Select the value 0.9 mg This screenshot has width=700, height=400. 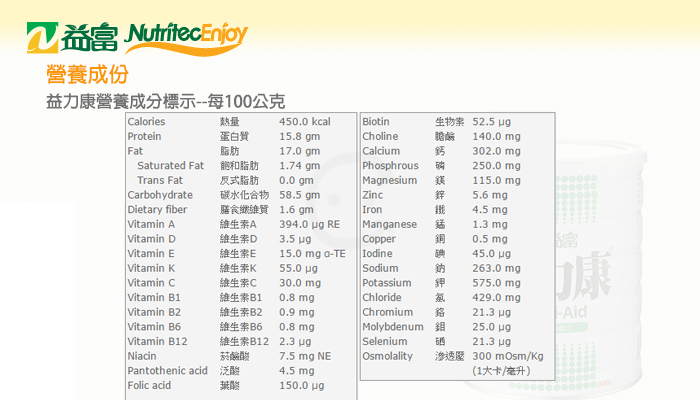297,312
